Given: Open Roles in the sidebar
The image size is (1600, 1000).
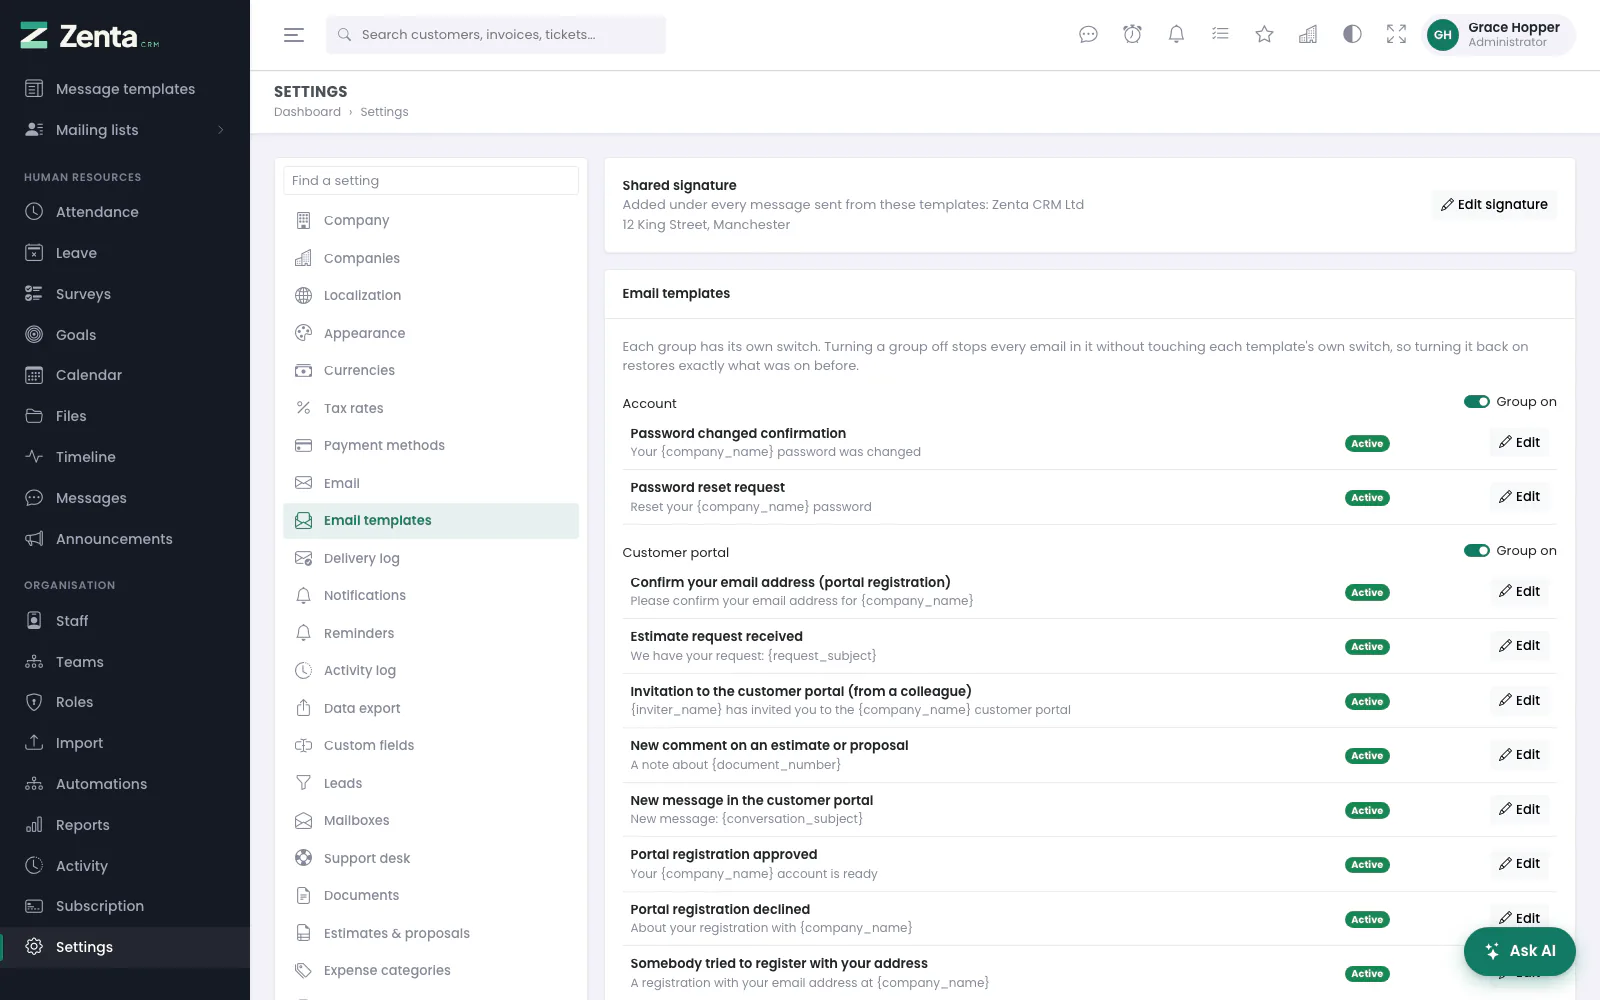Looking at the screenshot, I should pos(125,702).
